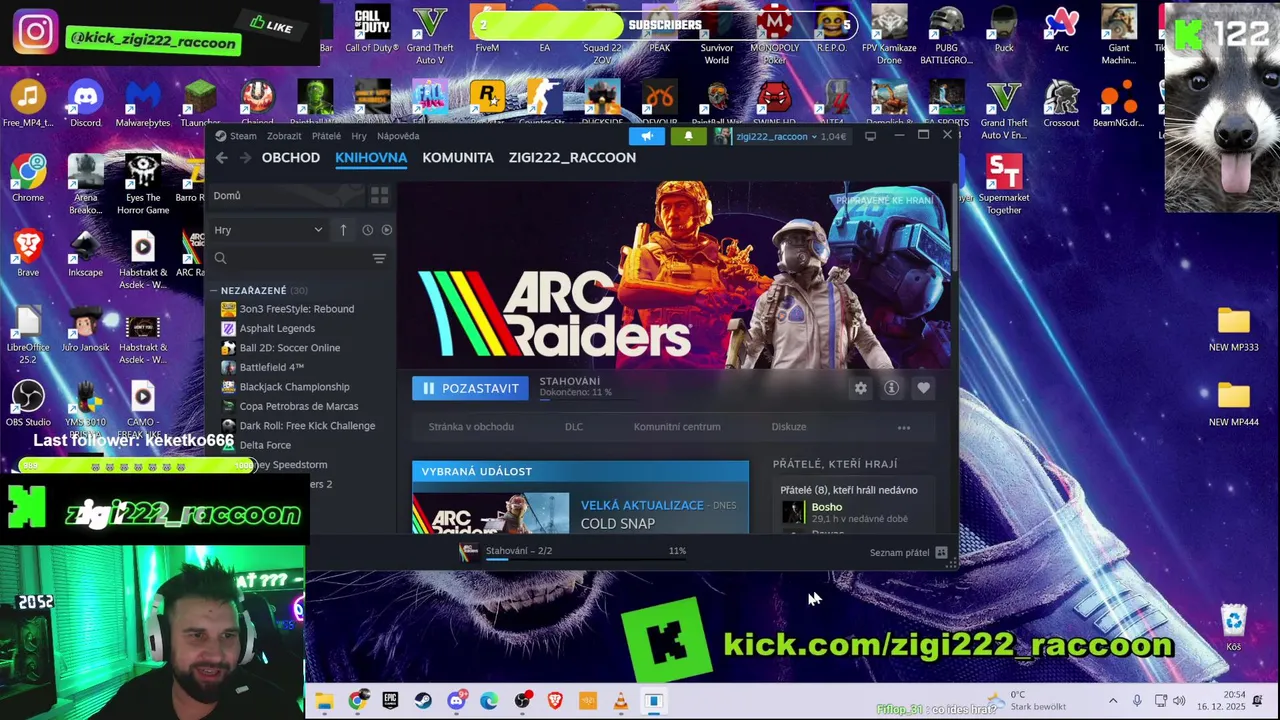Open NEW MP444 desktop folder
The height and width of the screenshot is (720, 1280).
click(1234, 404)
